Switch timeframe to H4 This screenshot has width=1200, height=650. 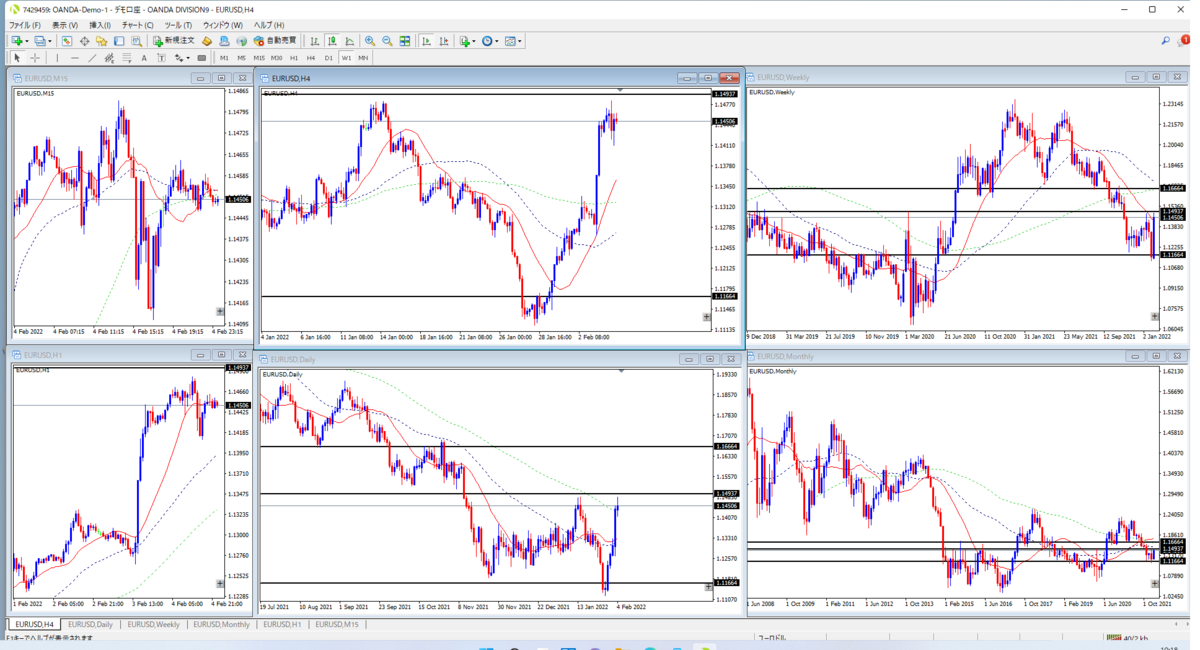point(311,58)
